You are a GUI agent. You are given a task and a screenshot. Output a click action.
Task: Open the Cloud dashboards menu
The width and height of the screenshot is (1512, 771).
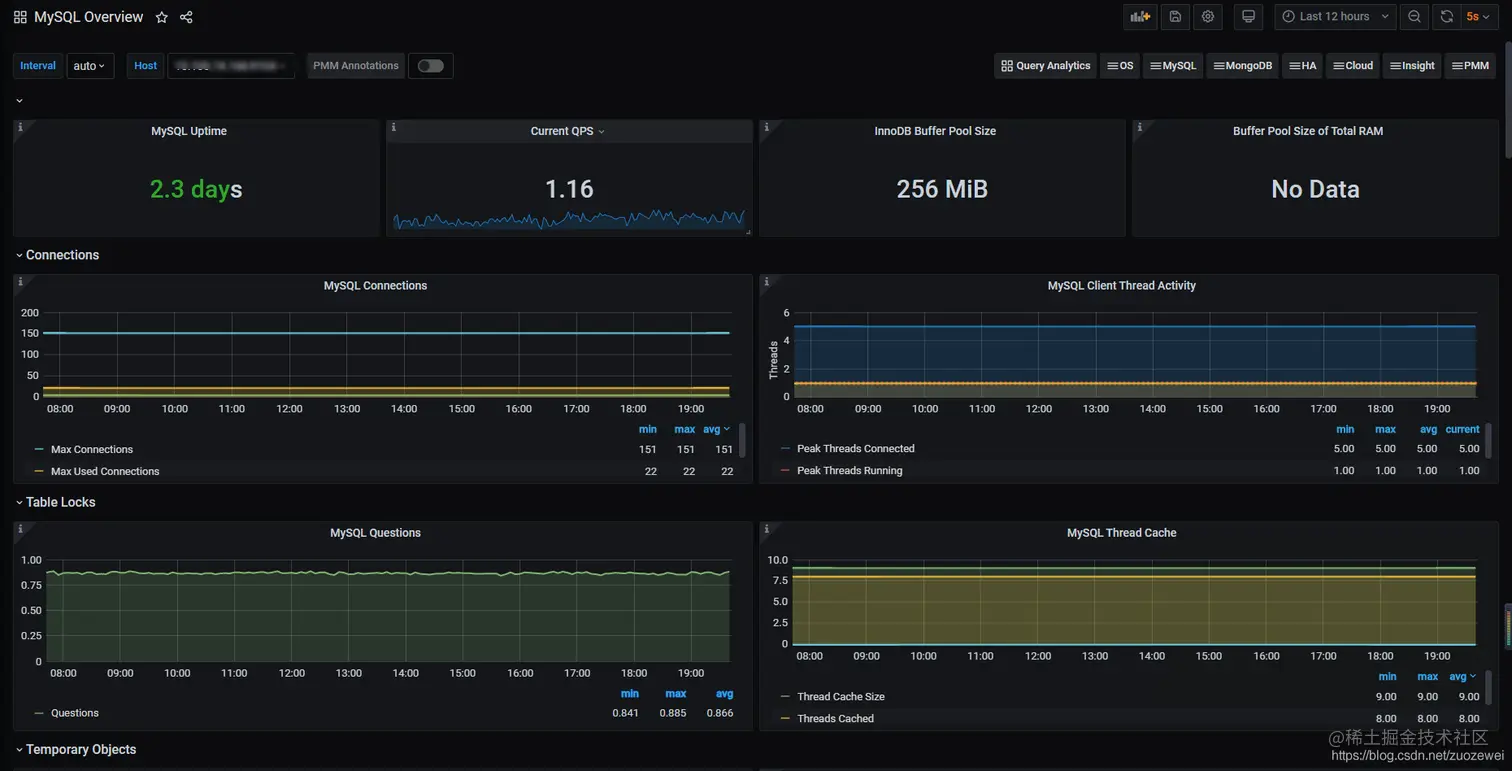1353,66
